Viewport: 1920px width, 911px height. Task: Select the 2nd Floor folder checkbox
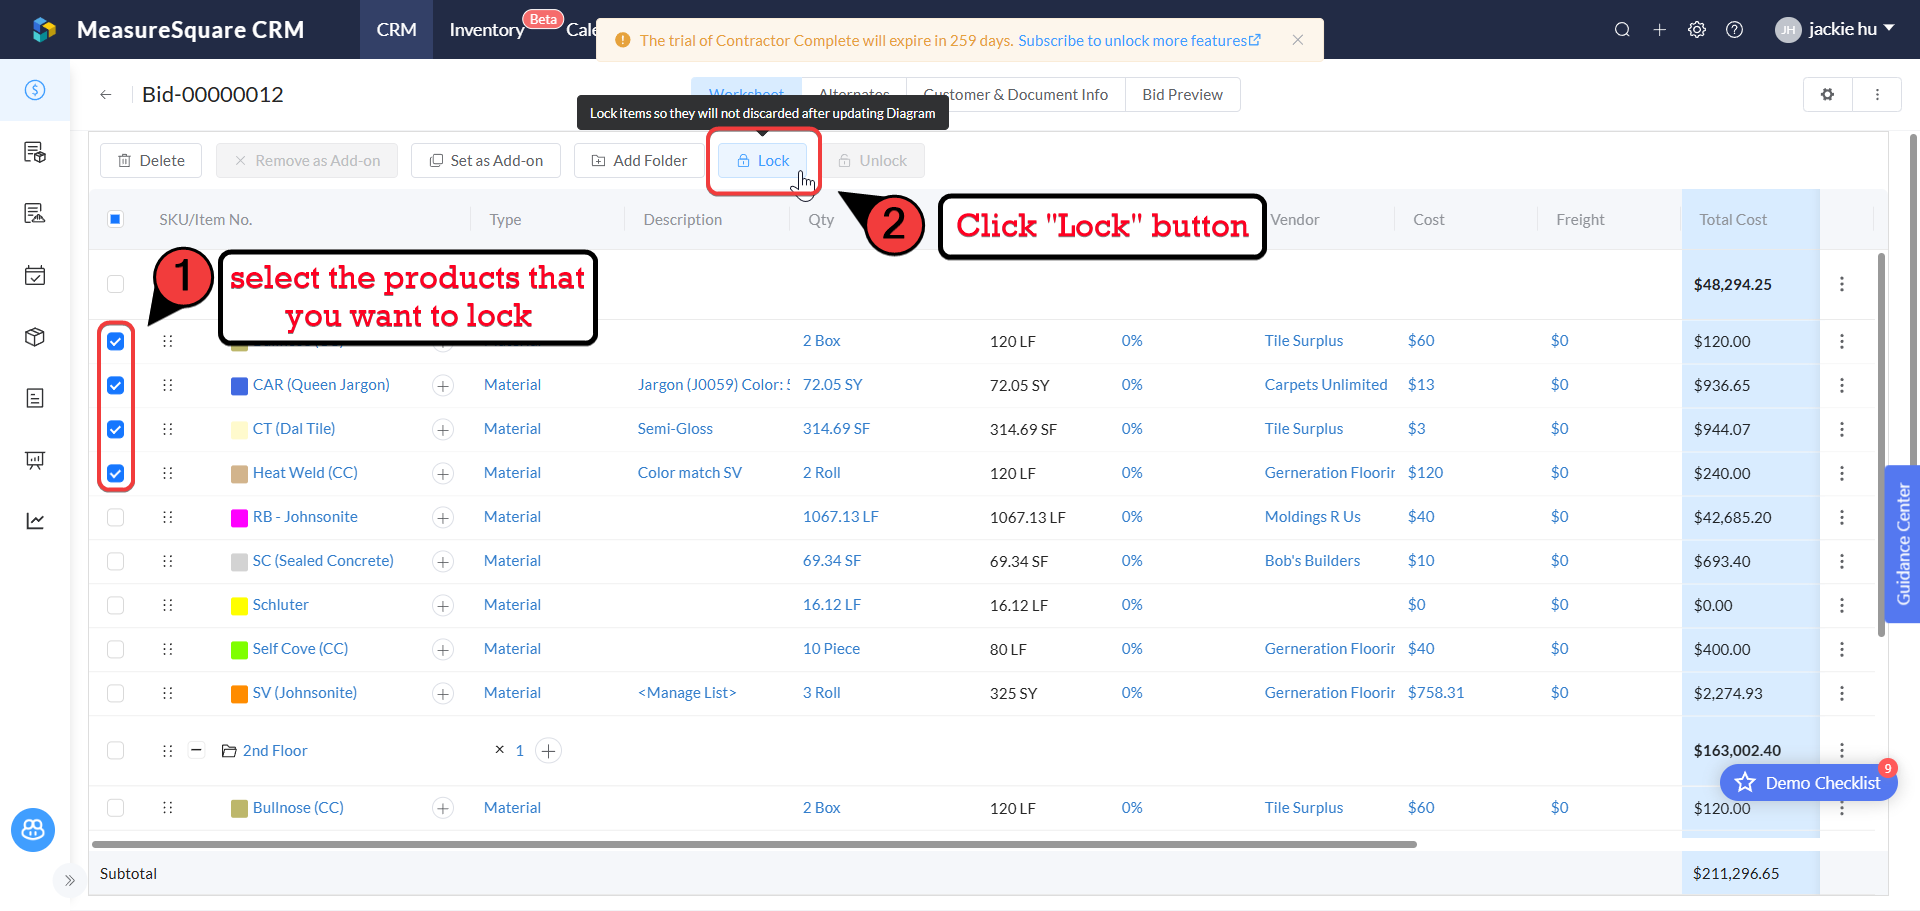click(x=116, y=751)
